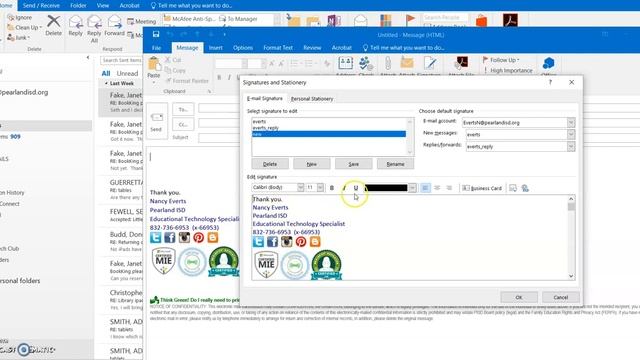This screenshot has height=360, width=640.
Task: Open the Review tab in the message window
Action: click(x=312, y=48)
